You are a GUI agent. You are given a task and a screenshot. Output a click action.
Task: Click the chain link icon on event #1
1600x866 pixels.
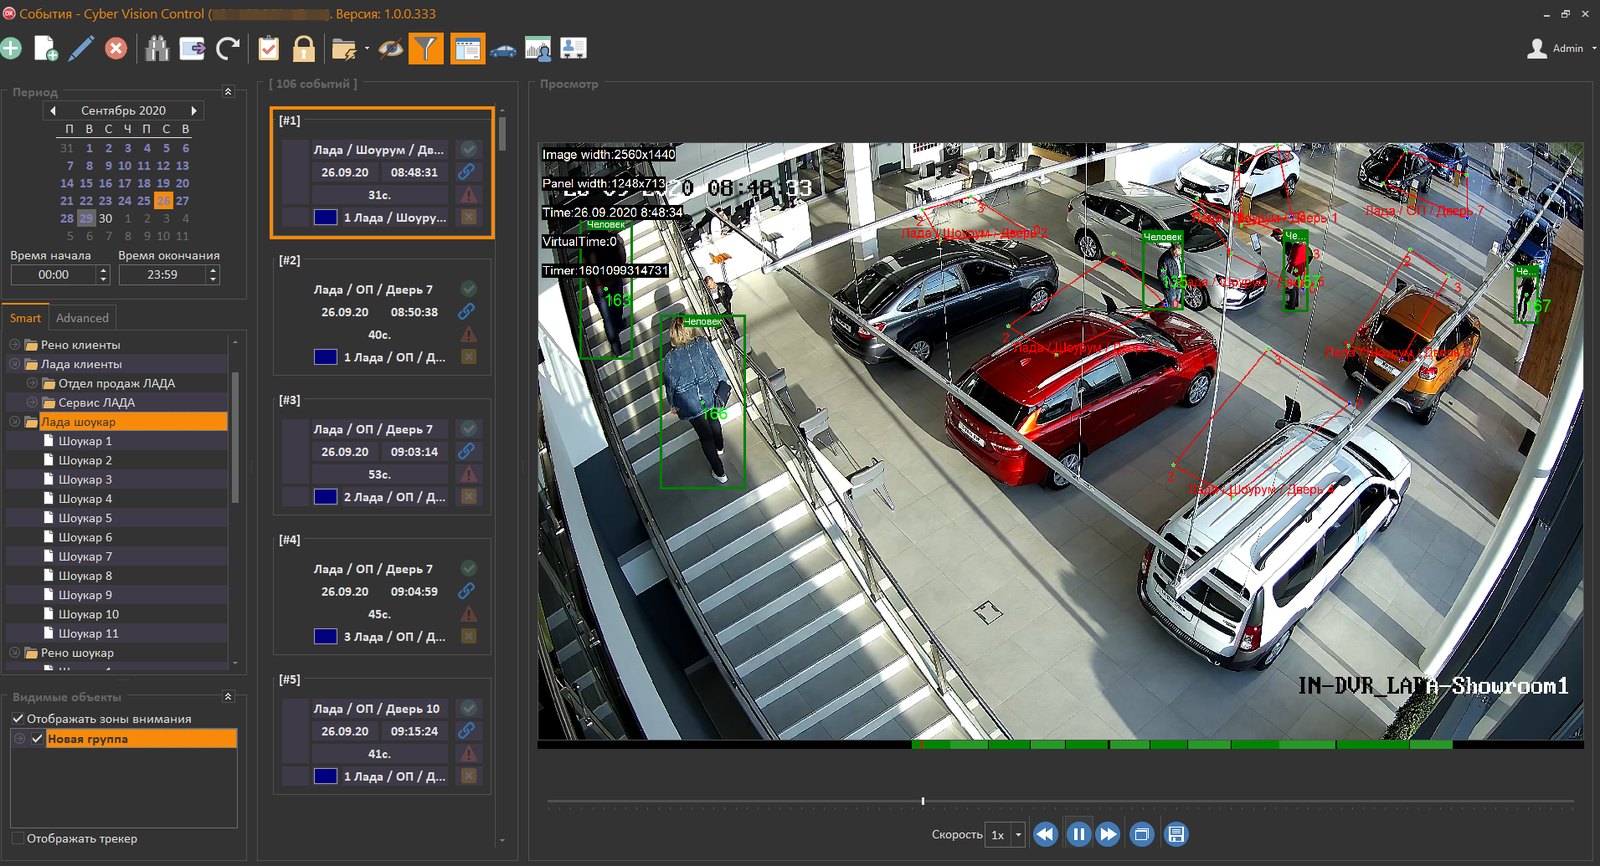point(467,172)
